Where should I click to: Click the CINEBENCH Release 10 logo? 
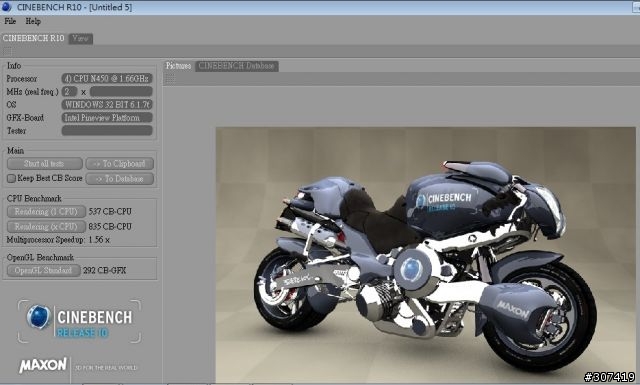80,321
